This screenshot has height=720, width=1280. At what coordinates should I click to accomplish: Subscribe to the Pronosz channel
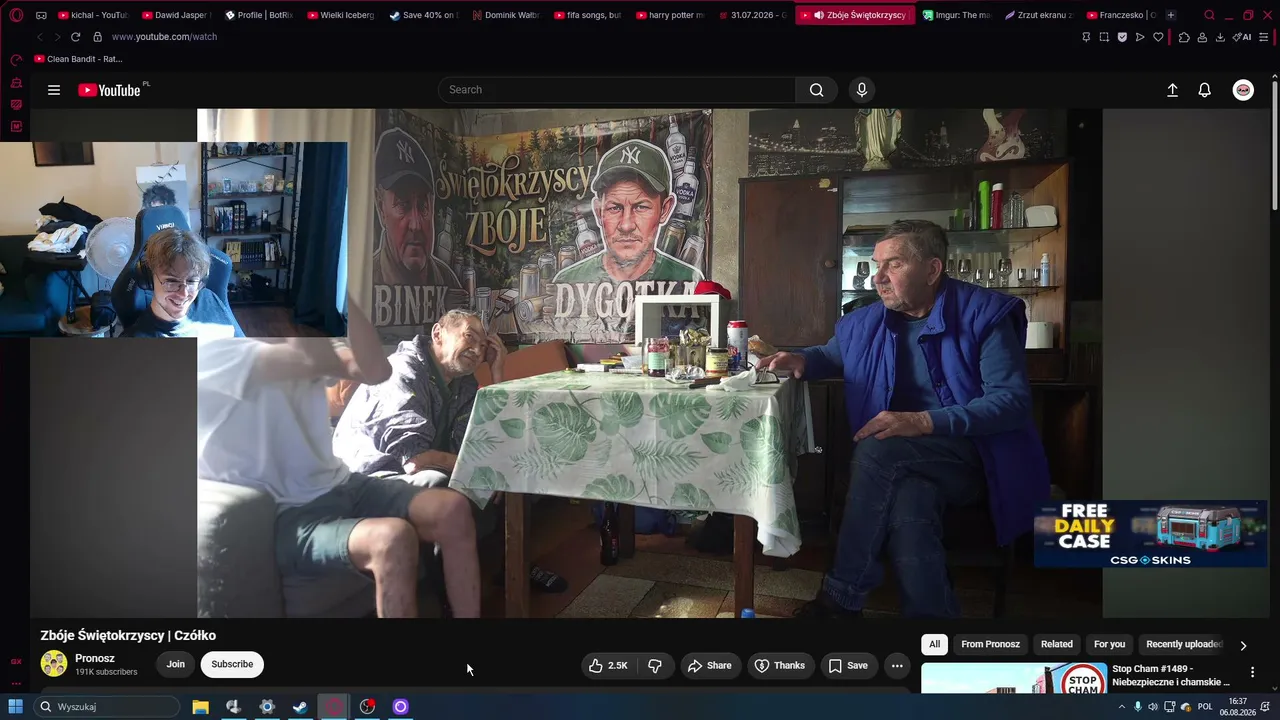coord(232,665)
